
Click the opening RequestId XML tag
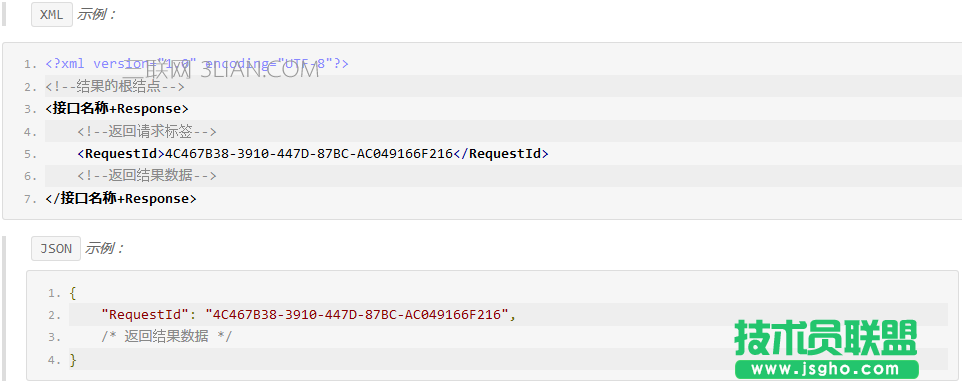(x=121, y=153)
